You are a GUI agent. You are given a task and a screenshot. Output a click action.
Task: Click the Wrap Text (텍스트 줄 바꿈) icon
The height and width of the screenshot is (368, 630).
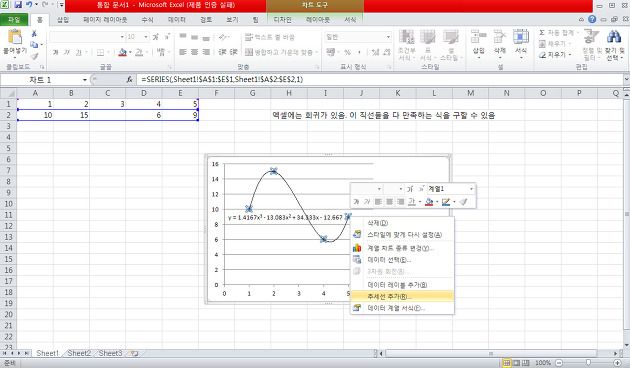[x=249, y=37]
